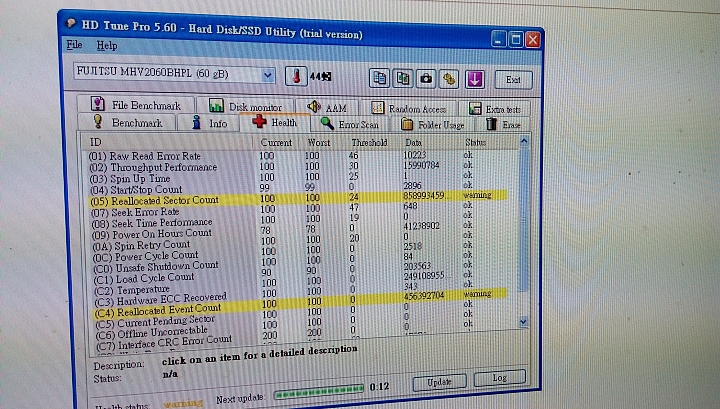Click the data value 41238902
720x409 pixels.
(422, 226)
